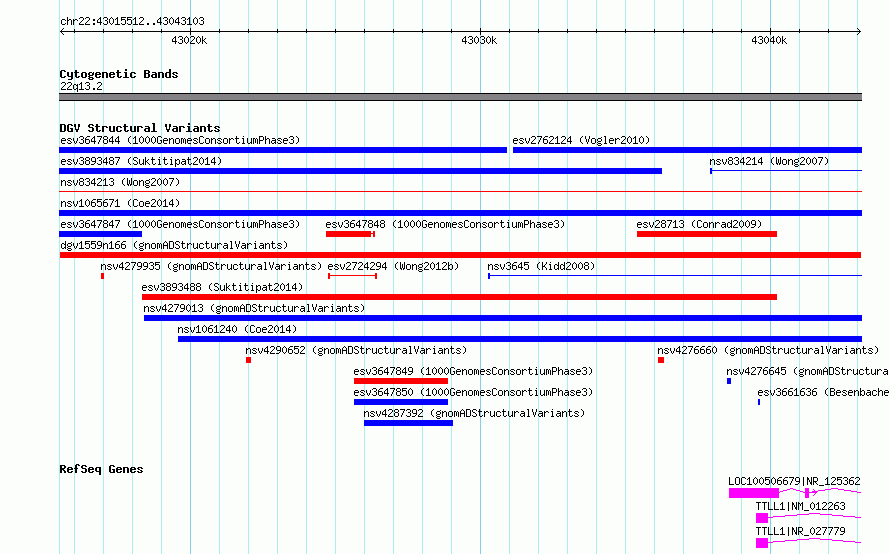Click the chr22:43015512..43043103 coordinate label

132,21
